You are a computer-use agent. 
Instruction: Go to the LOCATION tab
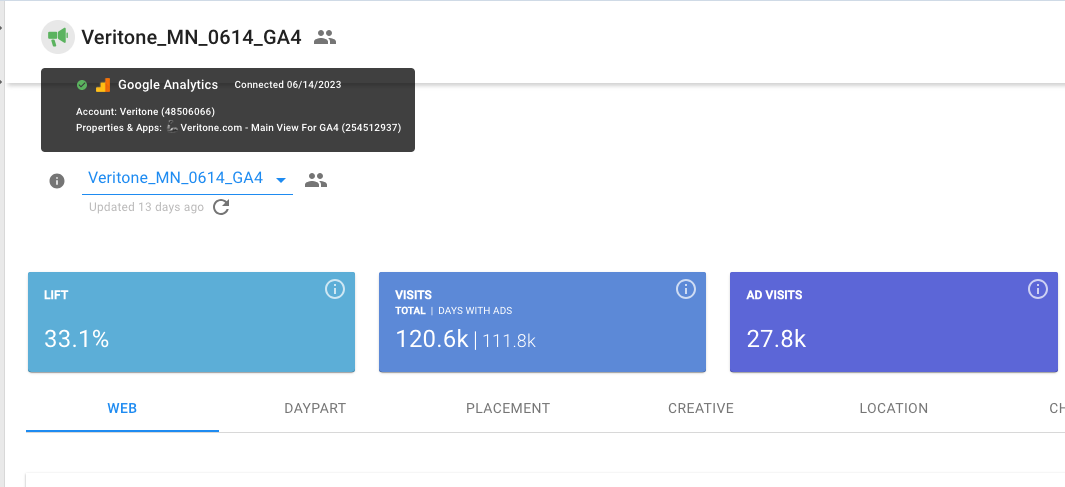pyautogui.click(x=894, y=408)
